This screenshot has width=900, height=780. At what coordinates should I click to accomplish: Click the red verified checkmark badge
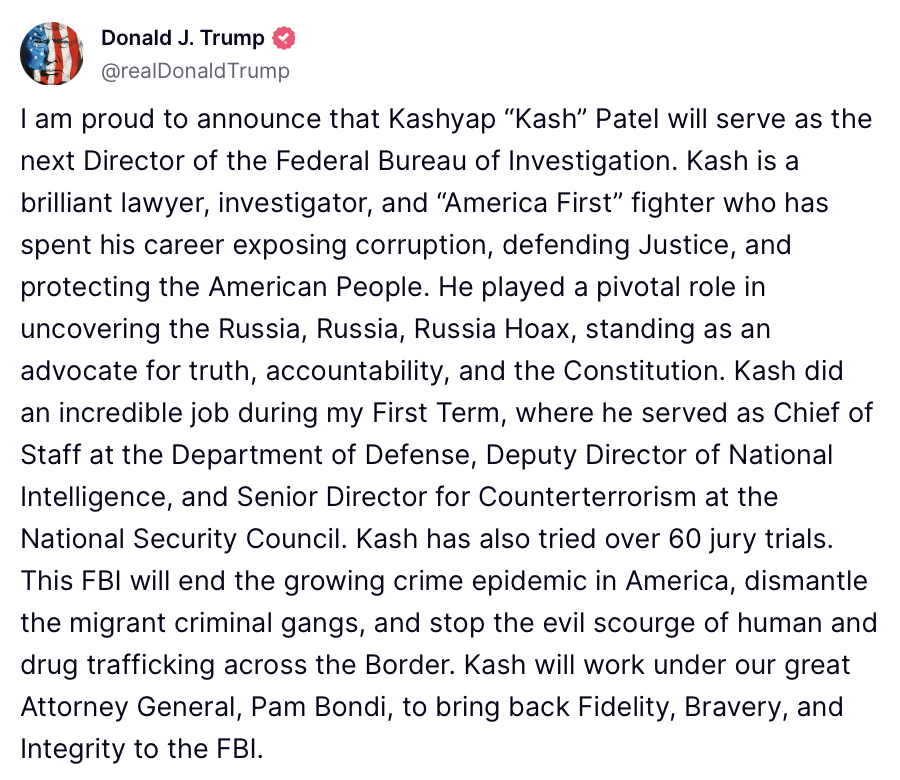pyautogui.click(x=284, y=38)
